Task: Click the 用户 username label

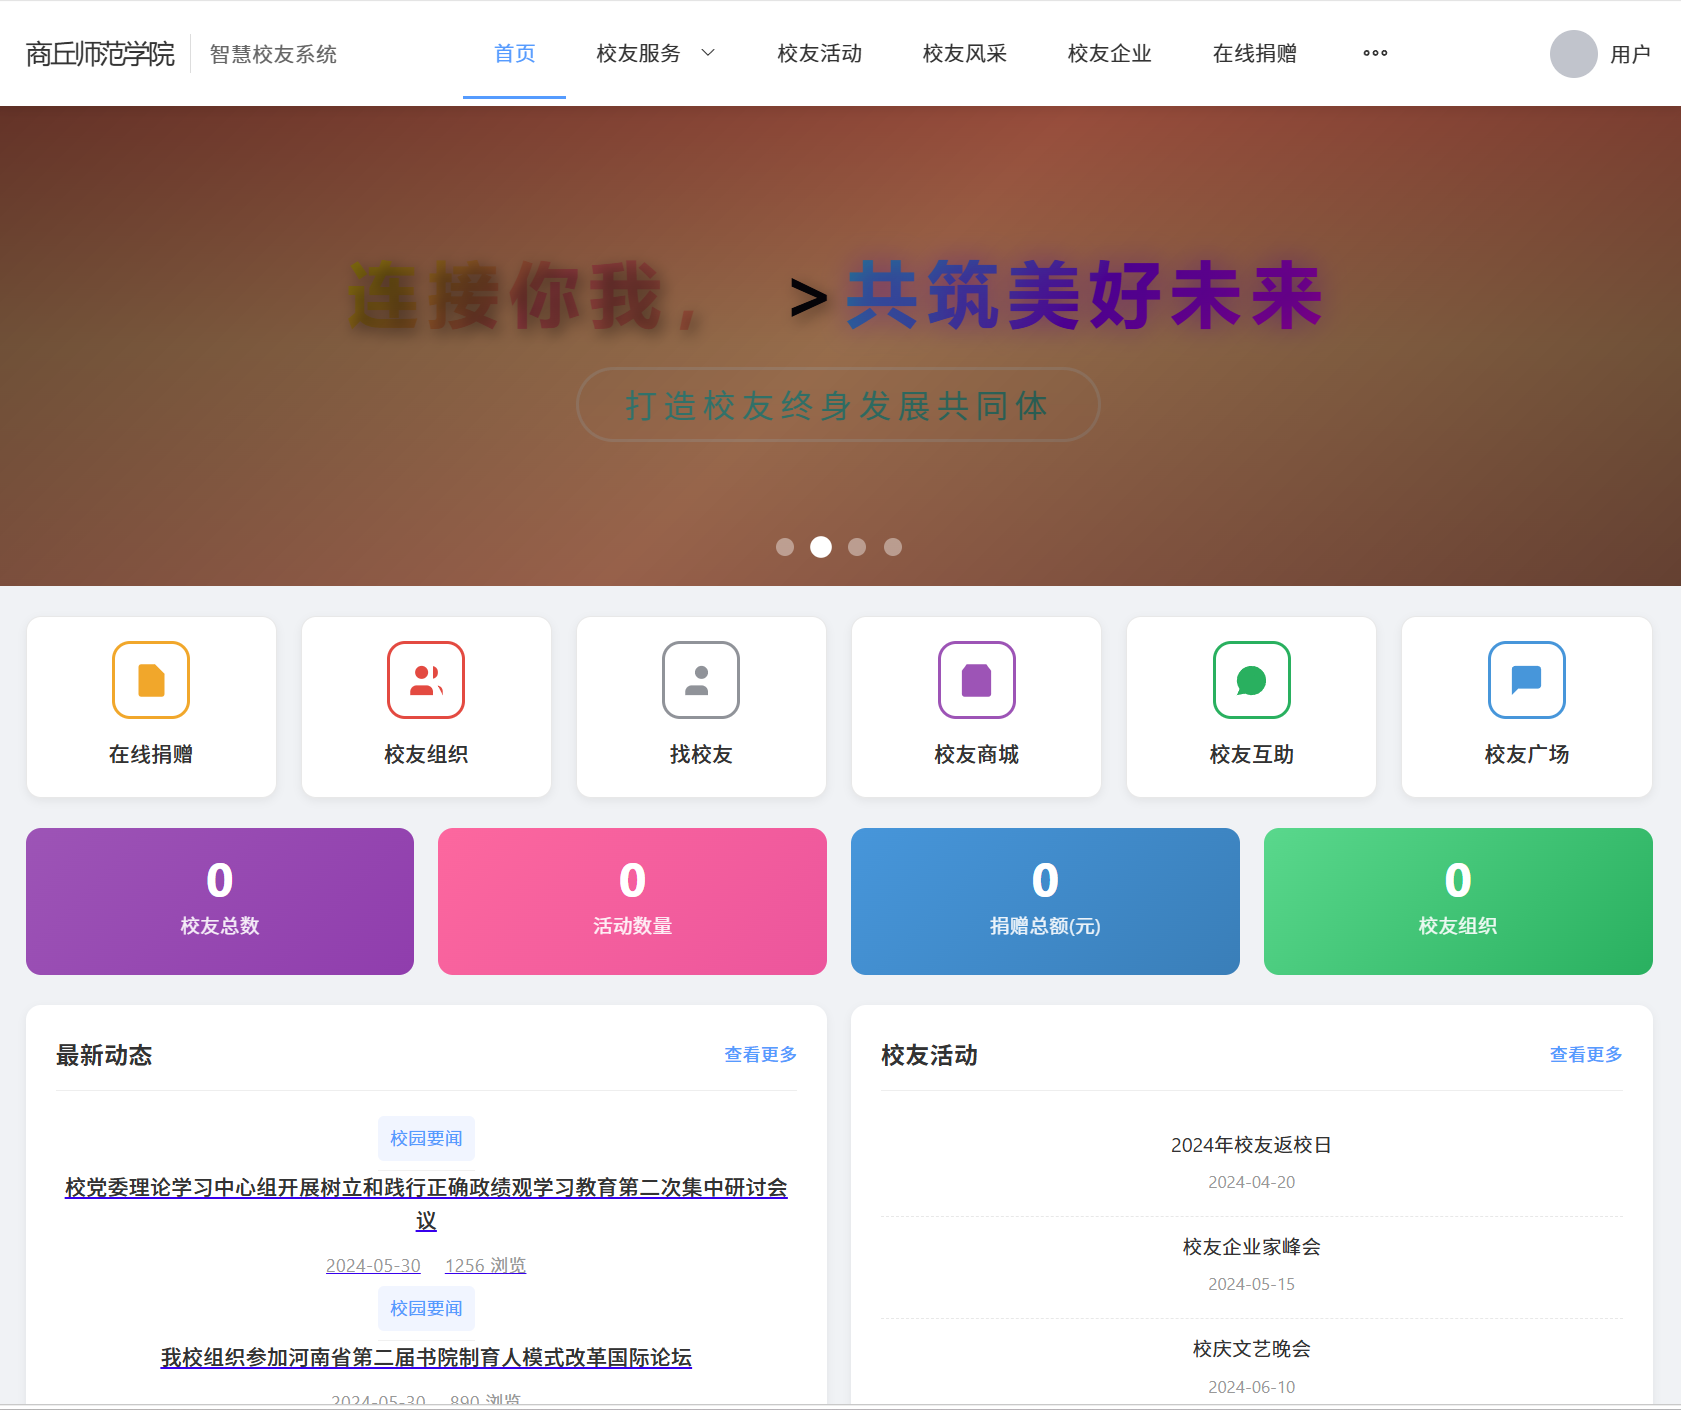Action: tap(1630, 54)
